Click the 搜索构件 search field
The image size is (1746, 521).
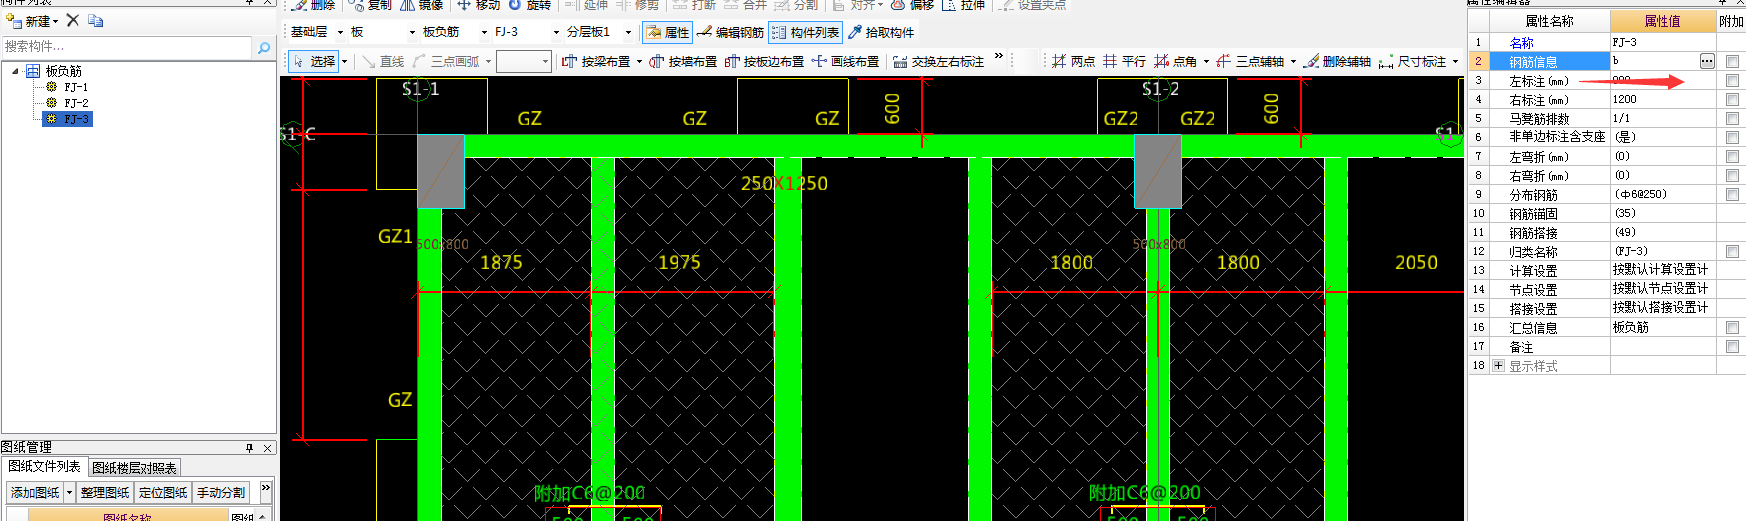tap(127, 47)
